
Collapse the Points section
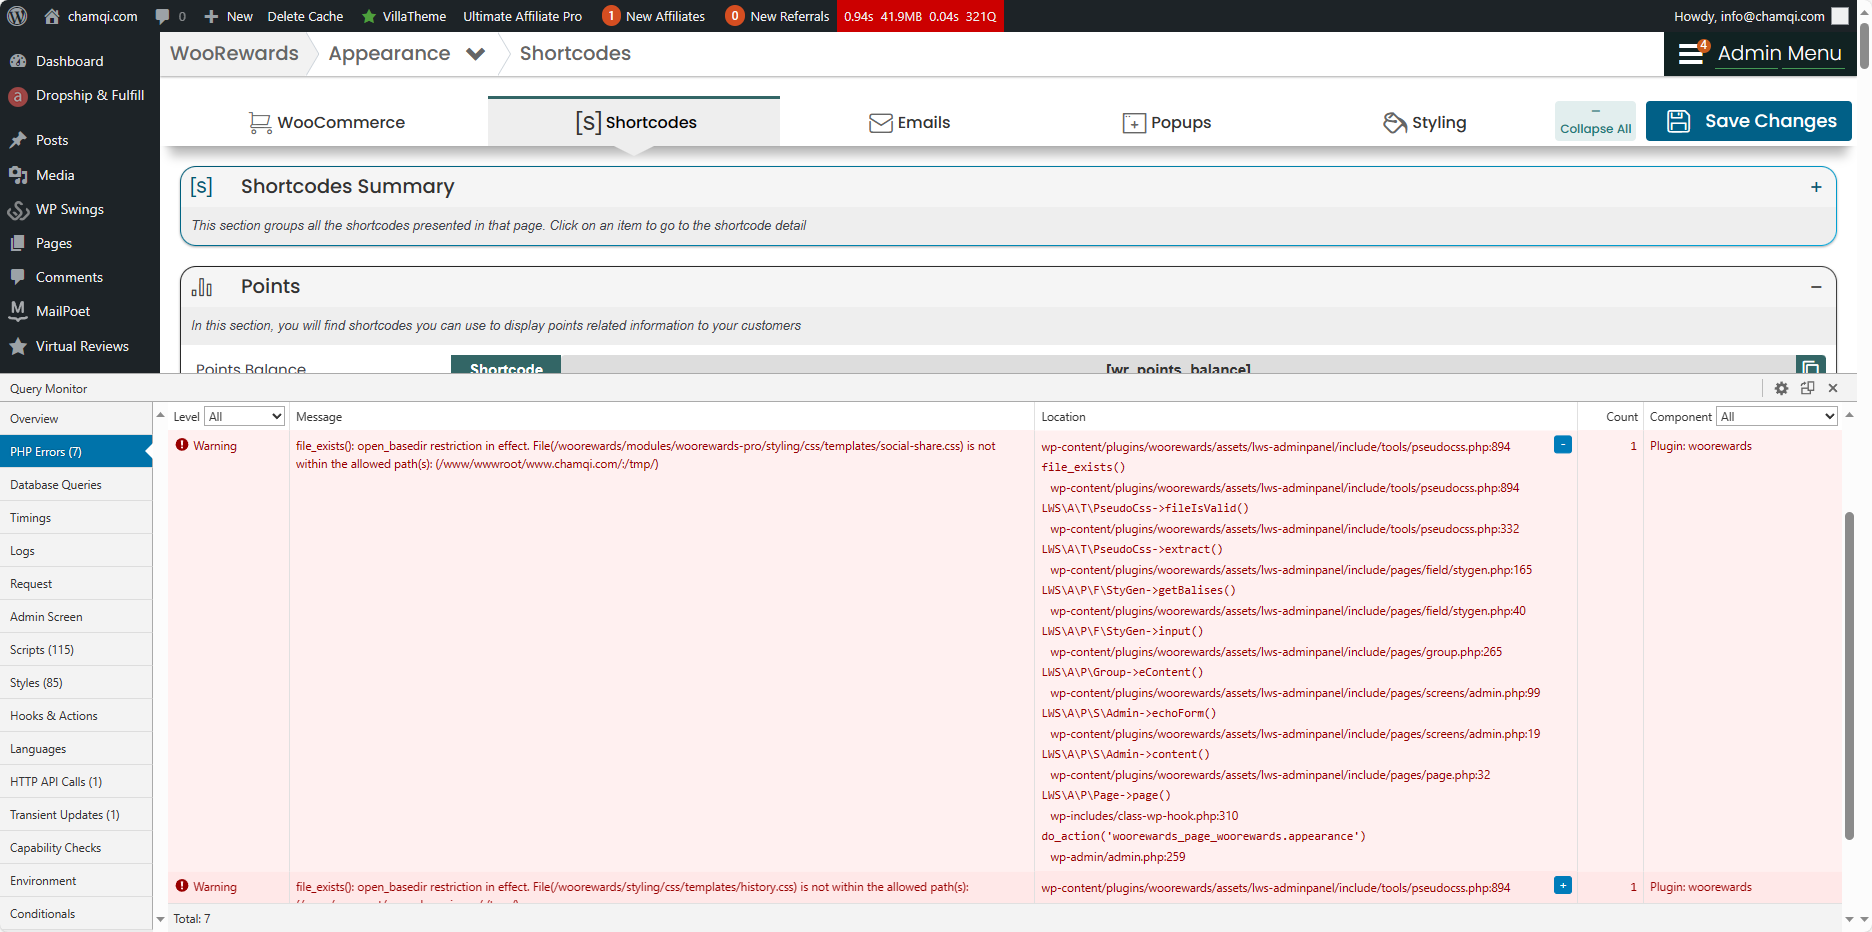(x=1816, y=287)
